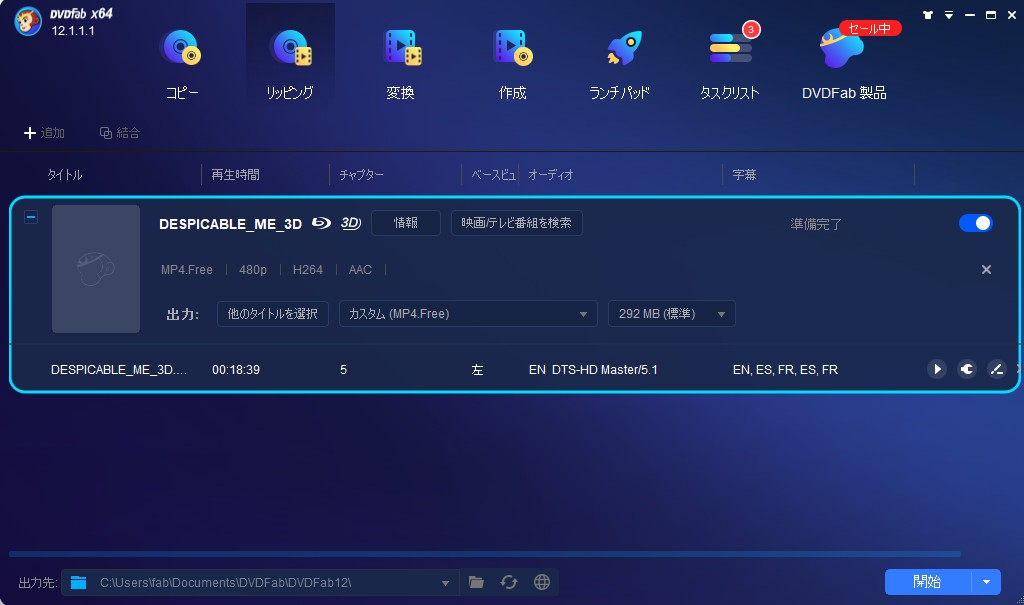Viewport: 1024px width, 605px height.
Task: Click the refresh arrows icon
Action: coord(509,582)
